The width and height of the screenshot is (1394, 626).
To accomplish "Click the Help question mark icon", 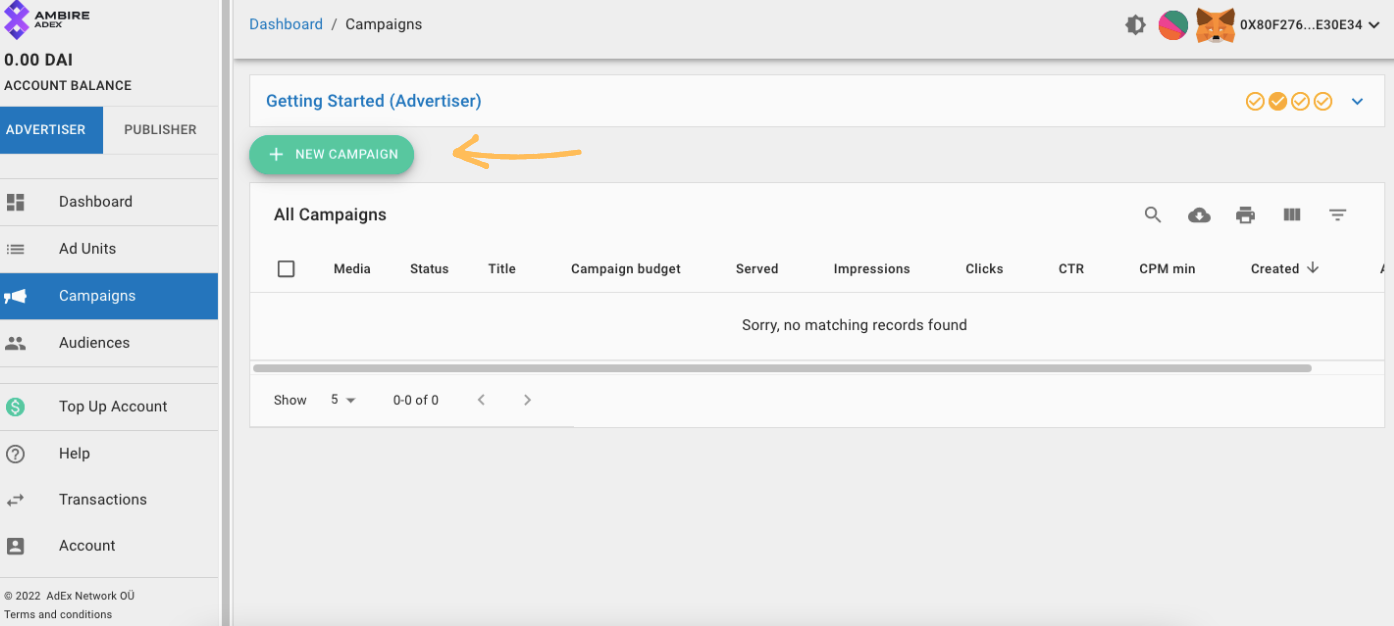I will tap(15, 454).
